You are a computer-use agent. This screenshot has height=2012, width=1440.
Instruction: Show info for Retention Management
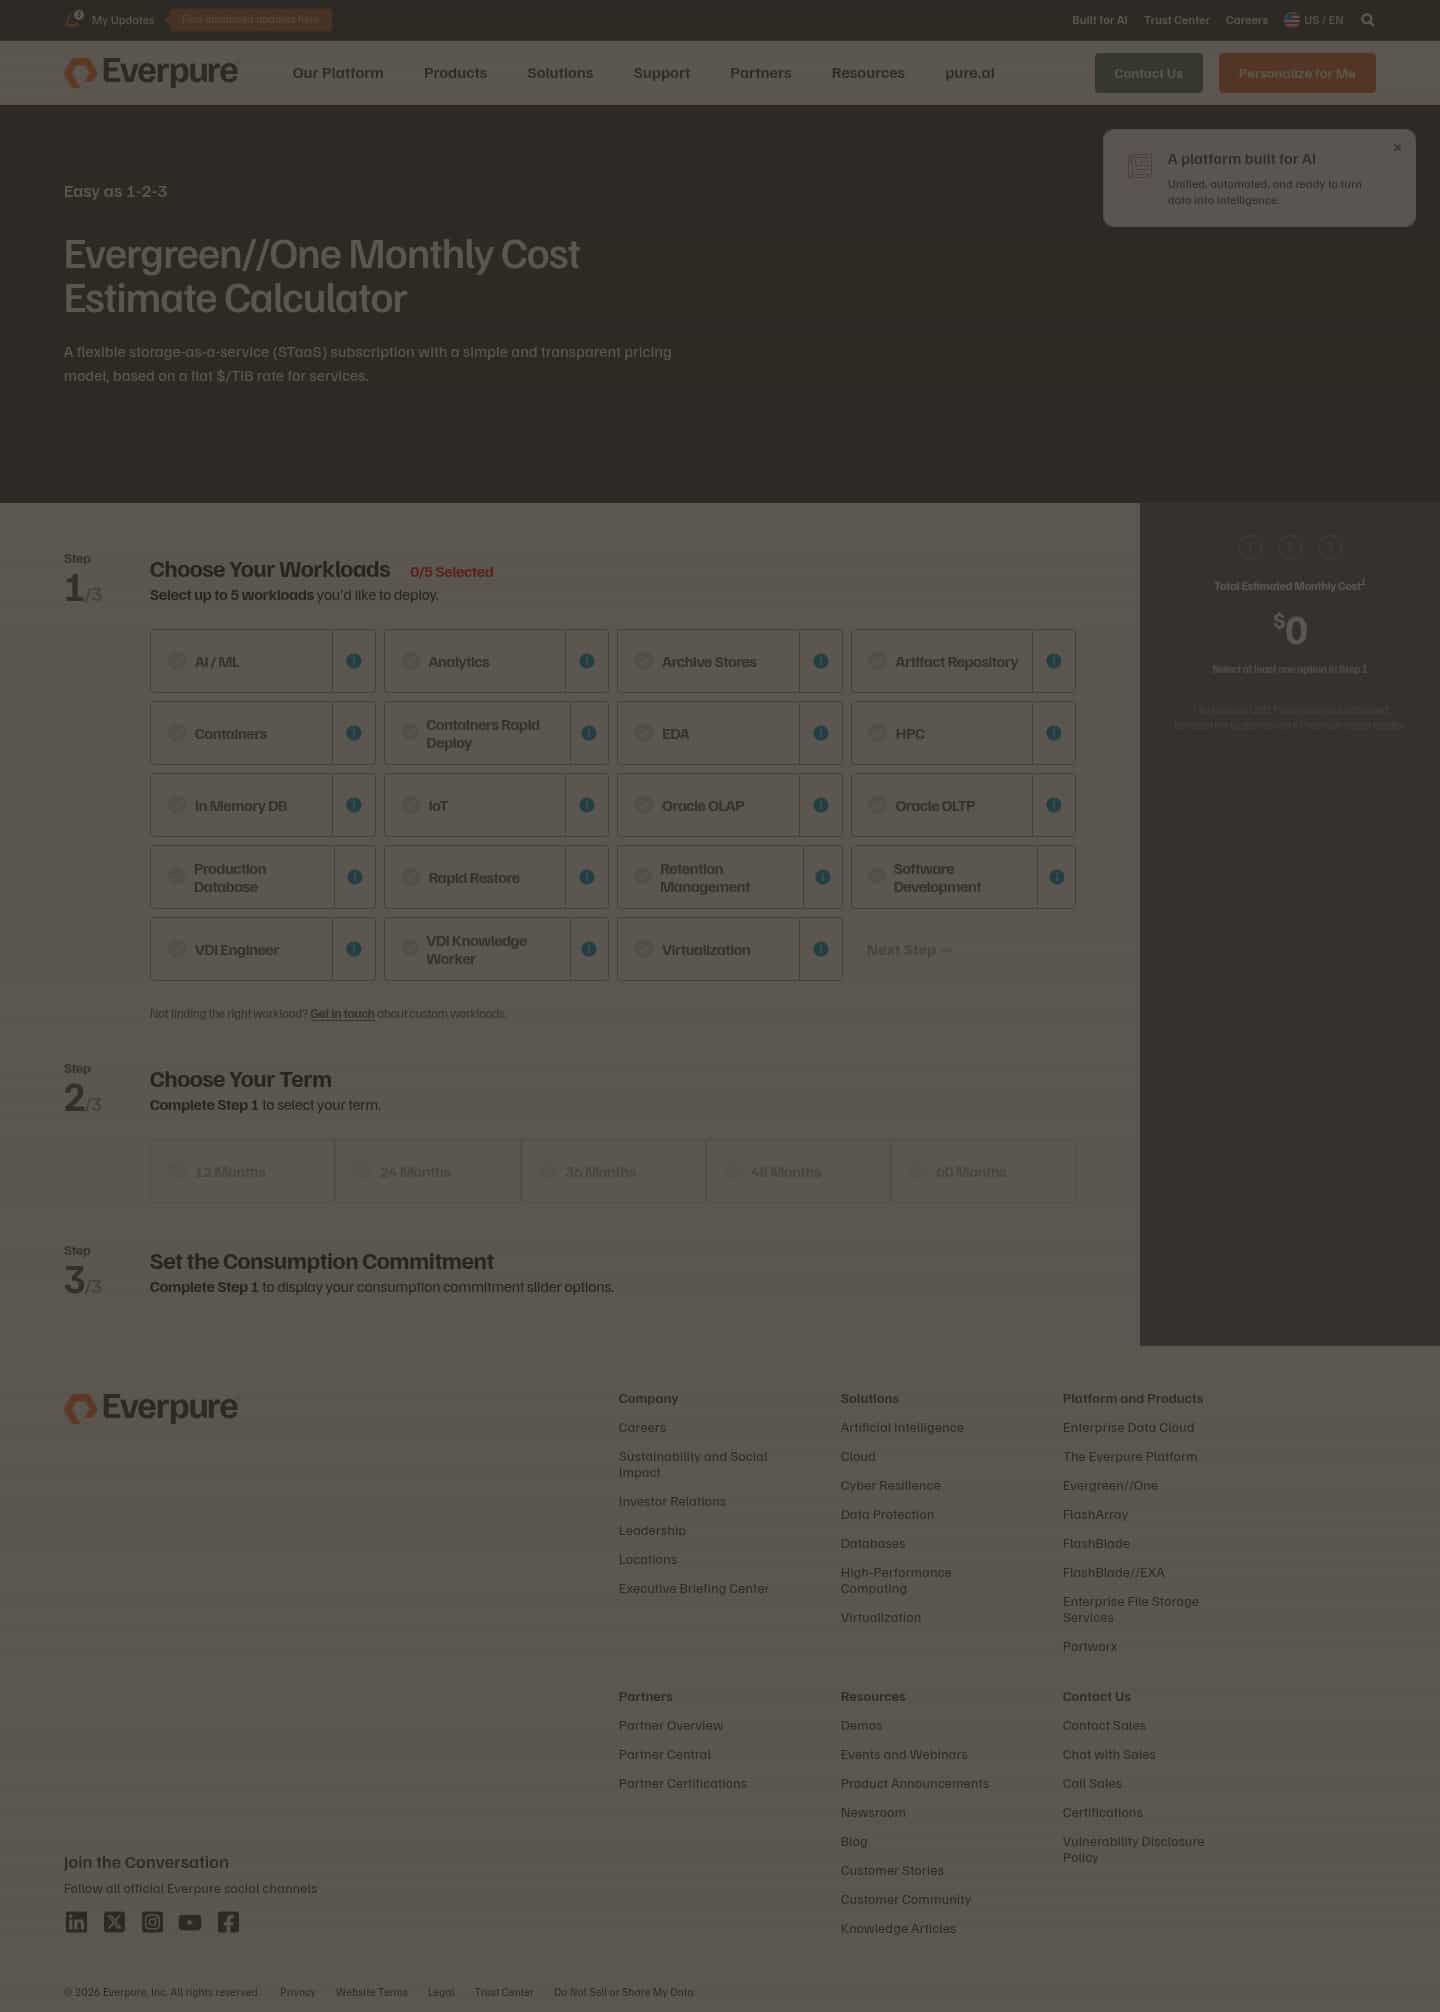823,877
